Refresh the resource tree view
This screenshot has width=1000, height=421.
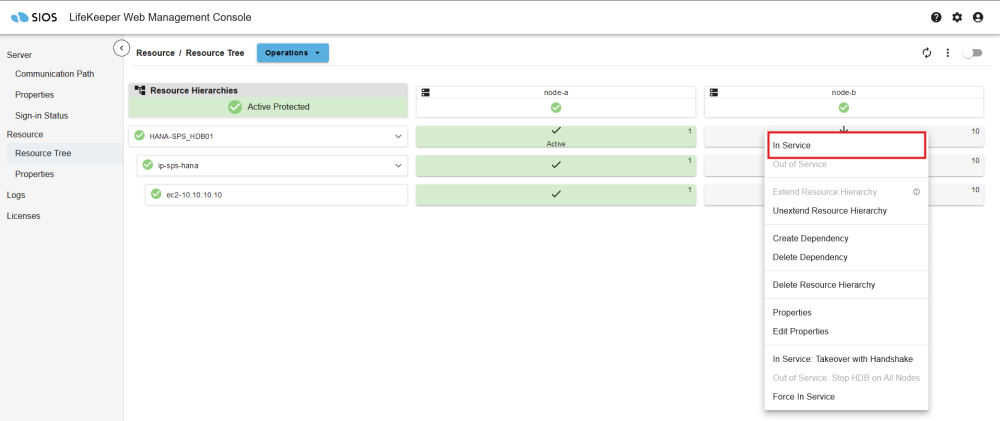927,53
